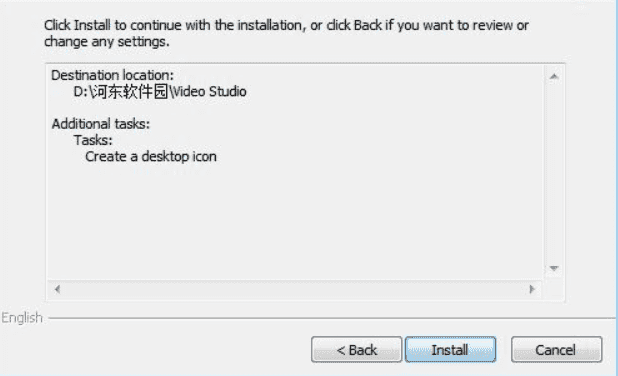Click the horizontal scrollbar's left arrow

(x=58, y=289)
